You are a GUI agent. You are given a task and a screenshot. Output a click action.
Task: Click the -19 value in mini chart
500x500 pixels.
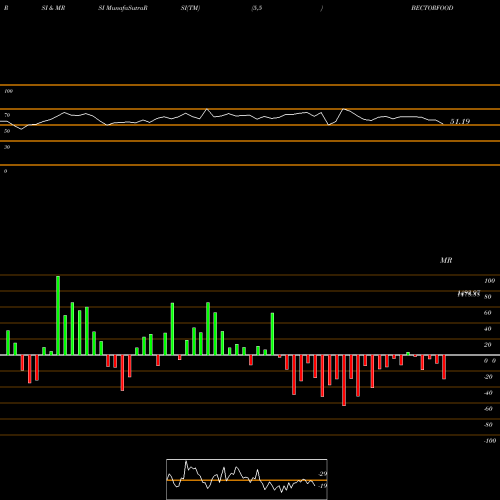coord(323,486)
